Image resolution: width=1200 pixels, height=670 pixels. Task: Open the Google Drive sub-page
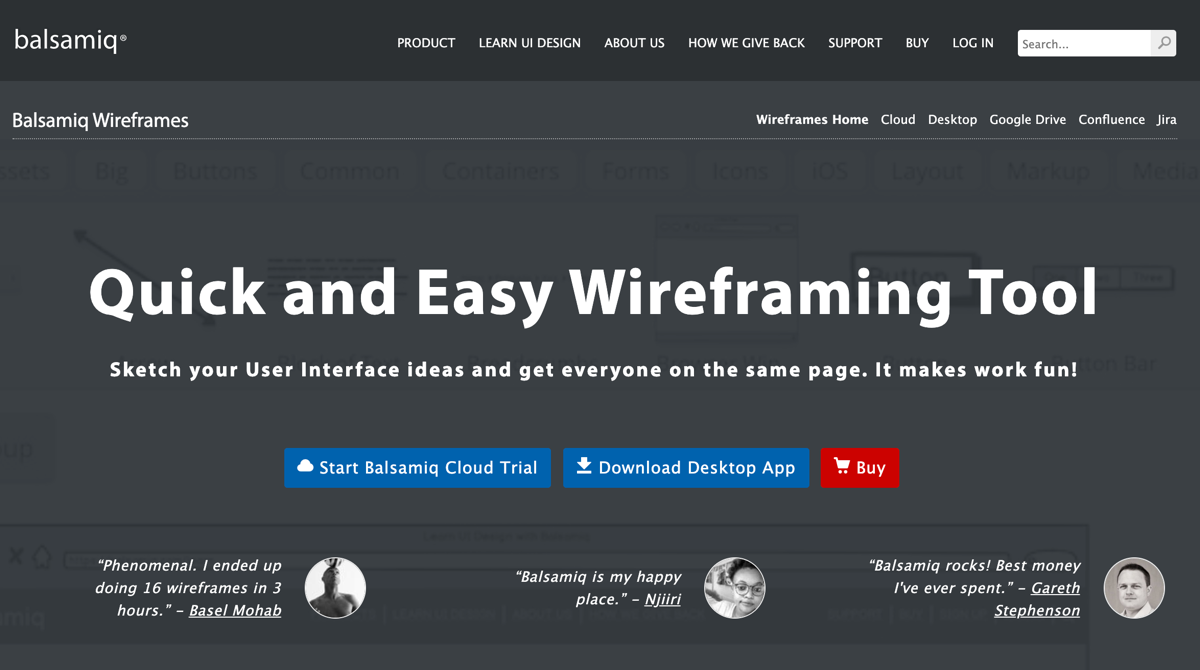point(1027,120)
